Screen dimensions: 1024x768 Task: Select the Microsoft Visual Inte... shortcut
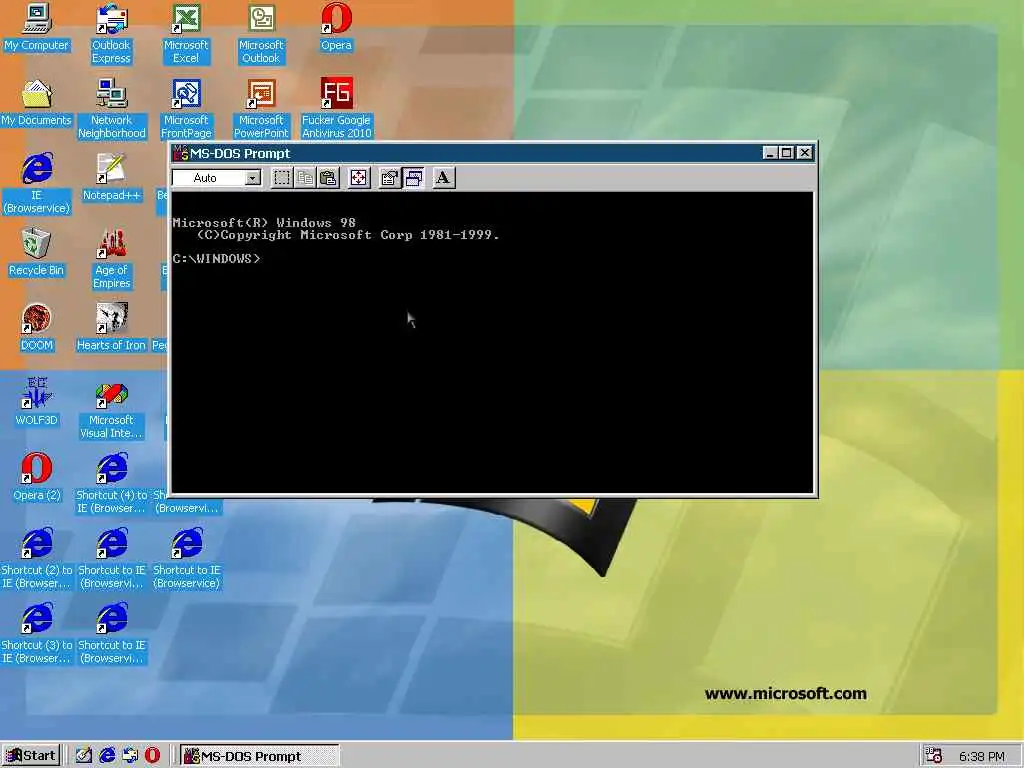(112, 409)
